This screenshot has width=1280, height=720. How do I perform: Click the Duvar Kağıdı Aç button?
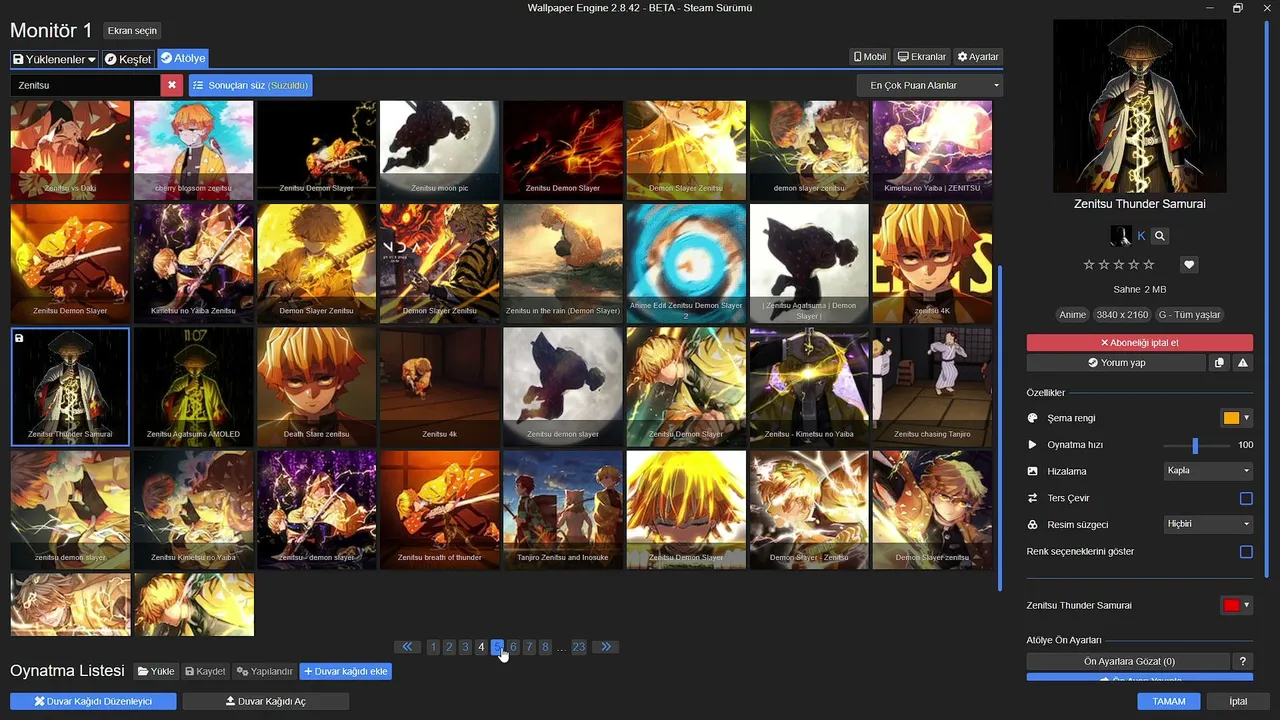point(266,701)
